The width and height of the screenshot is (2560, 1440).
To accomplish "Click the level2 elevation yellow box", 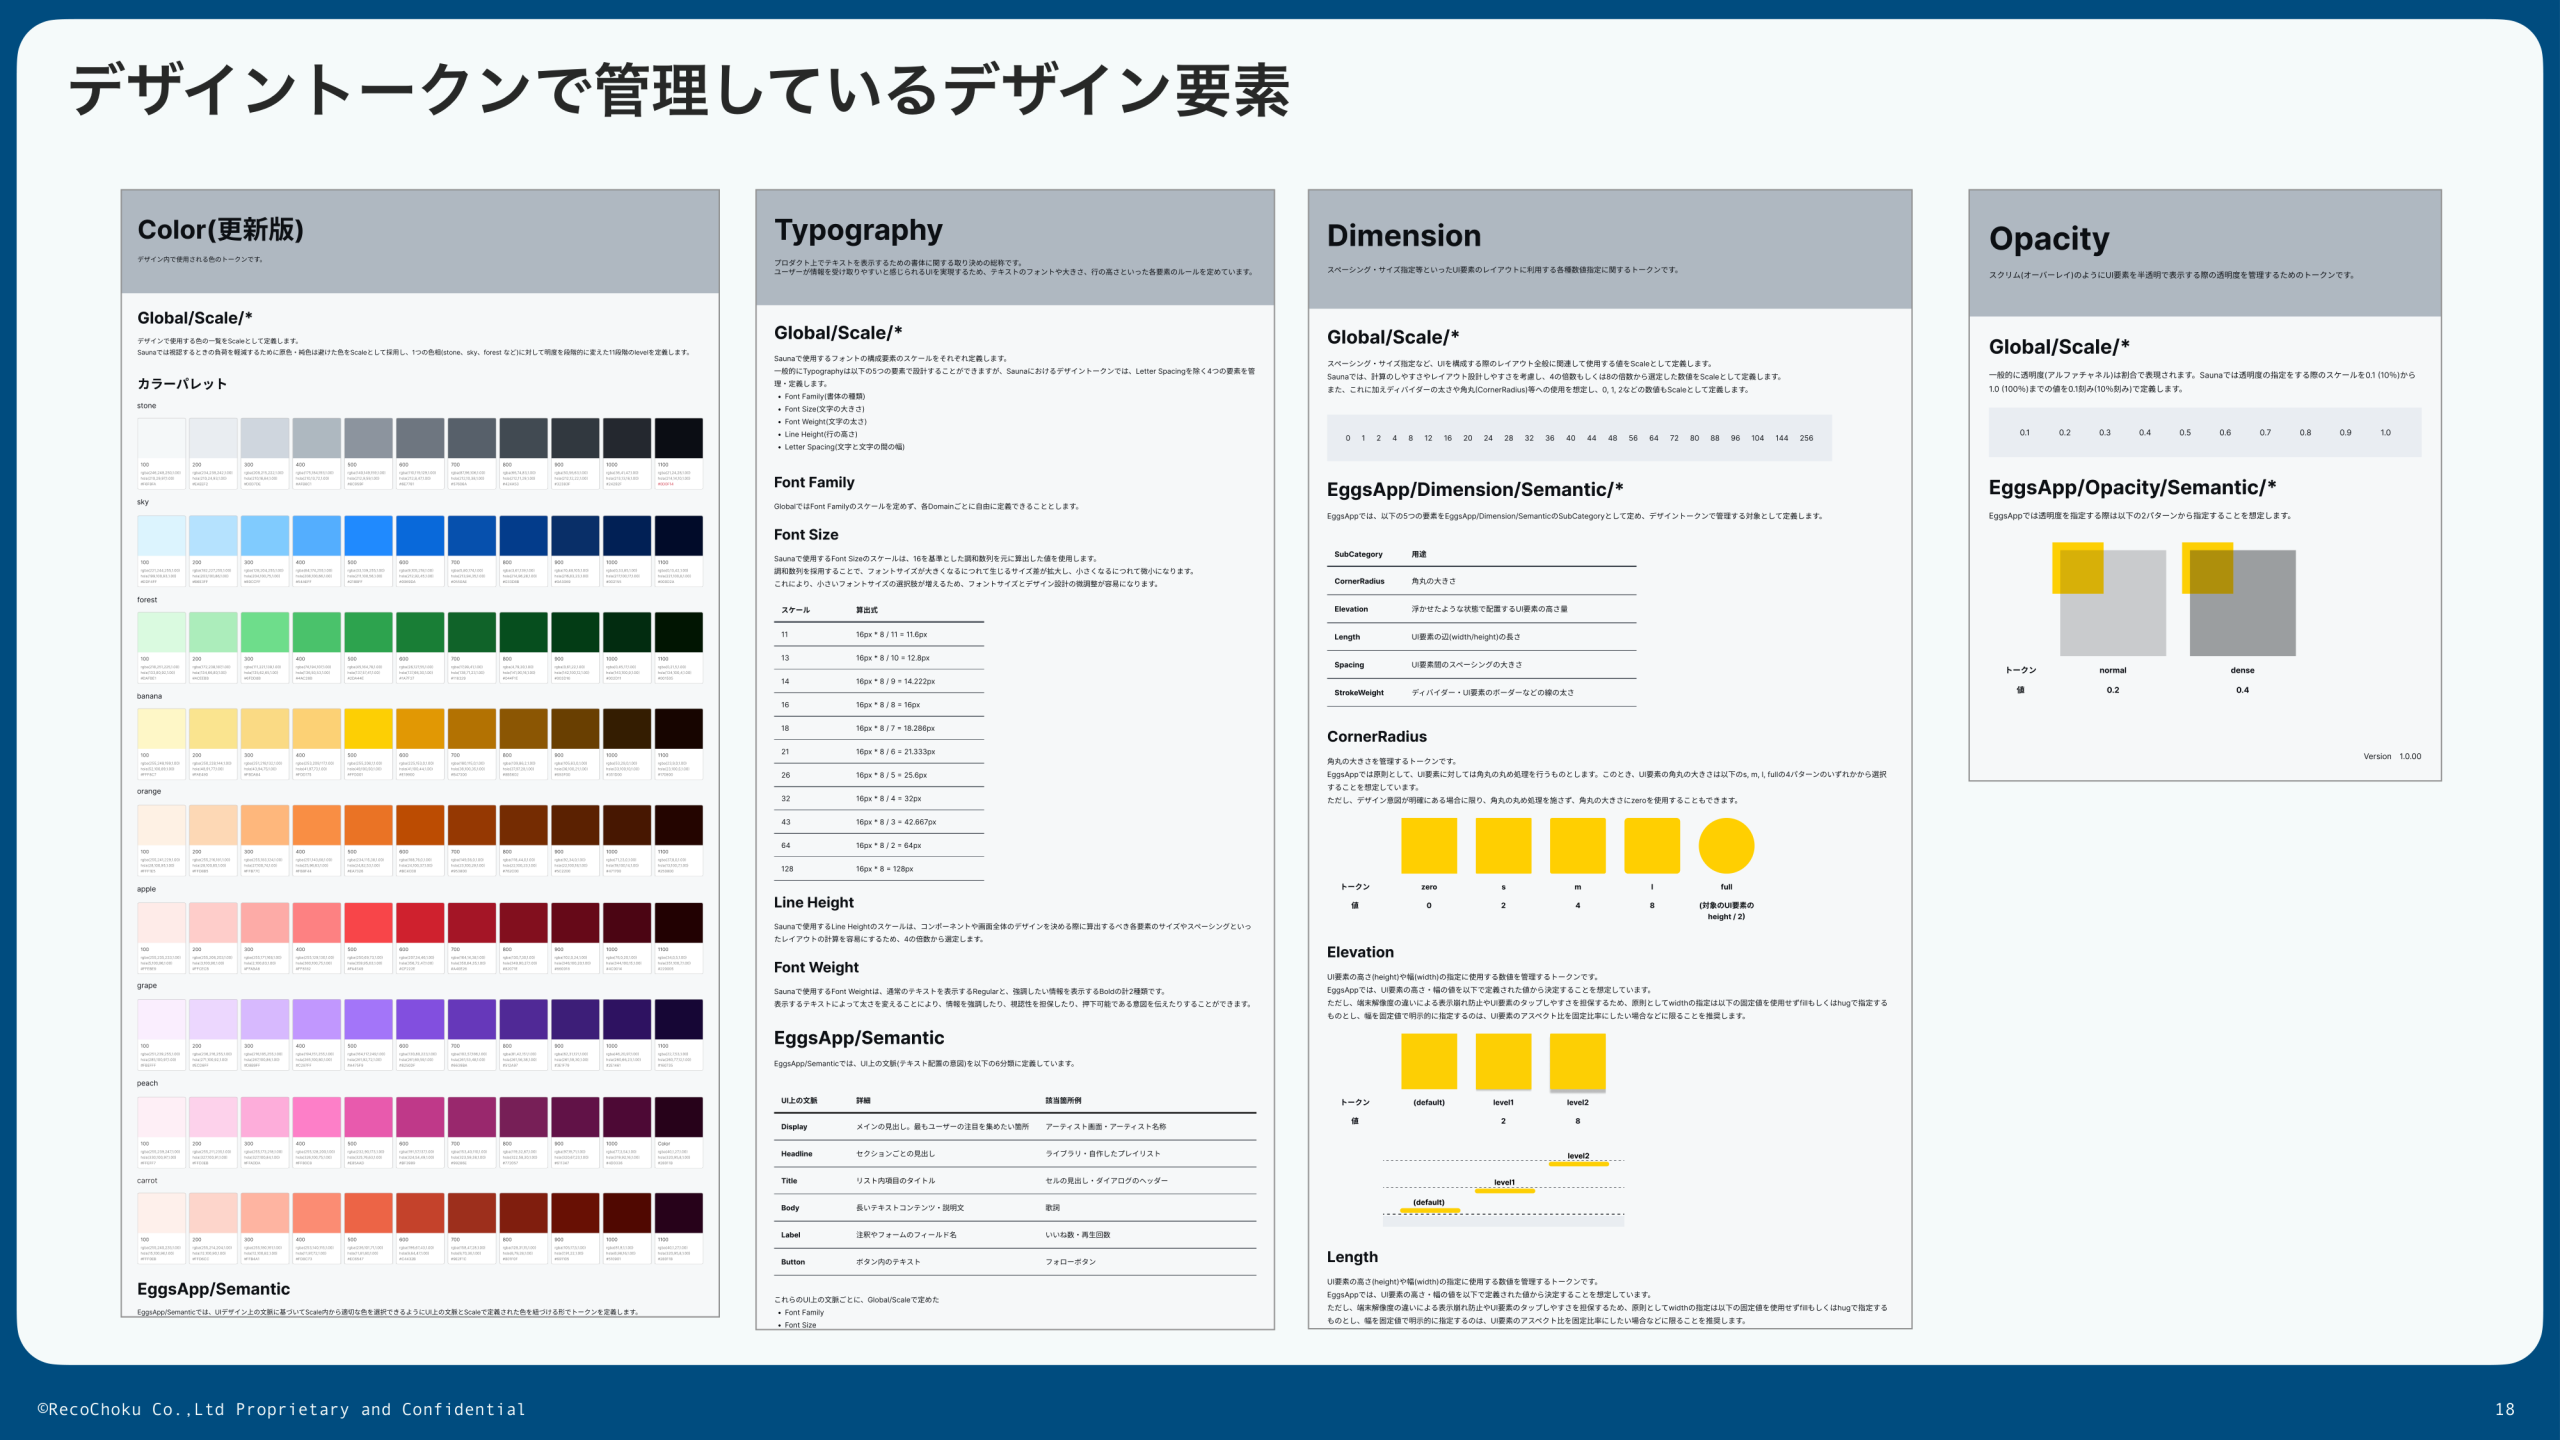I will pyautogui.click(x=1577, y=1060).
